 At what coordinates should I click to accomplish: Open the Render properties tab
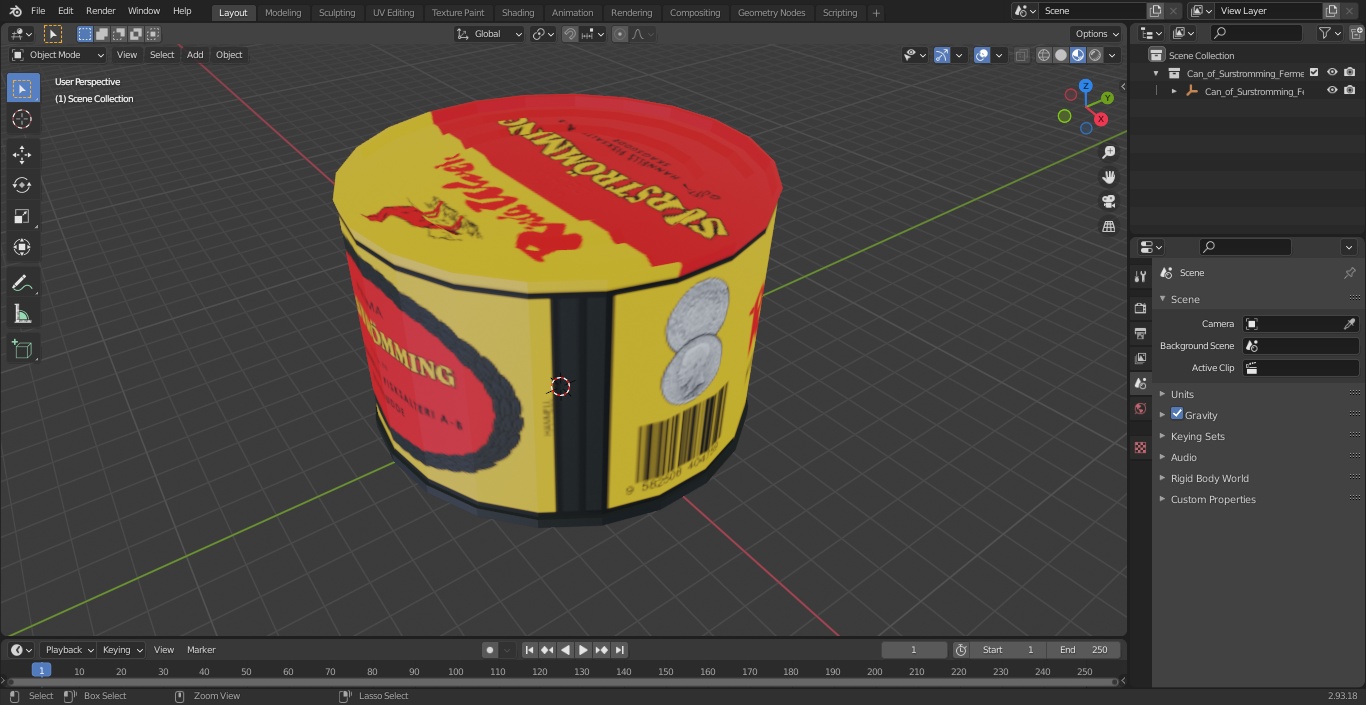[x=1140, y=308]
